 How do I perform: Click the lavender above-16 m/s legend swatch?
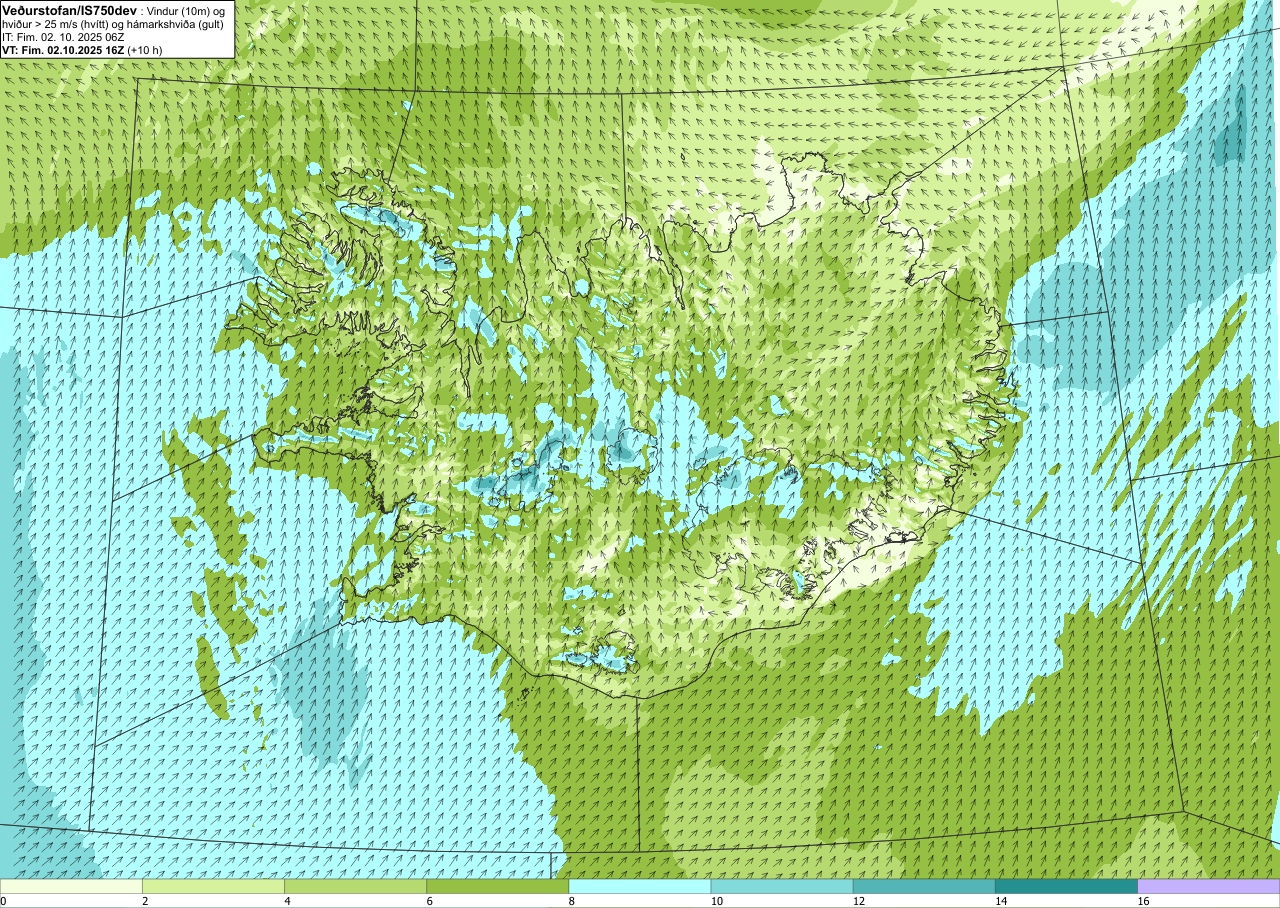pyautogui.click(x=1209, y=886)
